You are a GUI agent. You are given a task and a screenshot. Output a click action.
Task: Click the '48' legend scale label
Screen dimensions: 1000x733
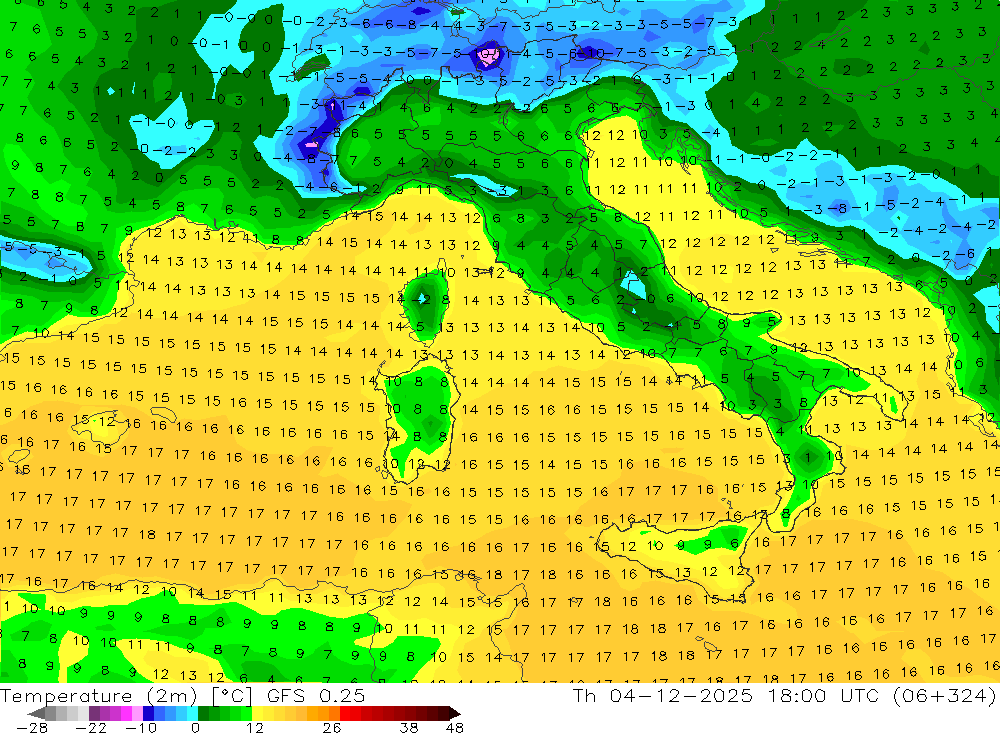pos(455,728)
